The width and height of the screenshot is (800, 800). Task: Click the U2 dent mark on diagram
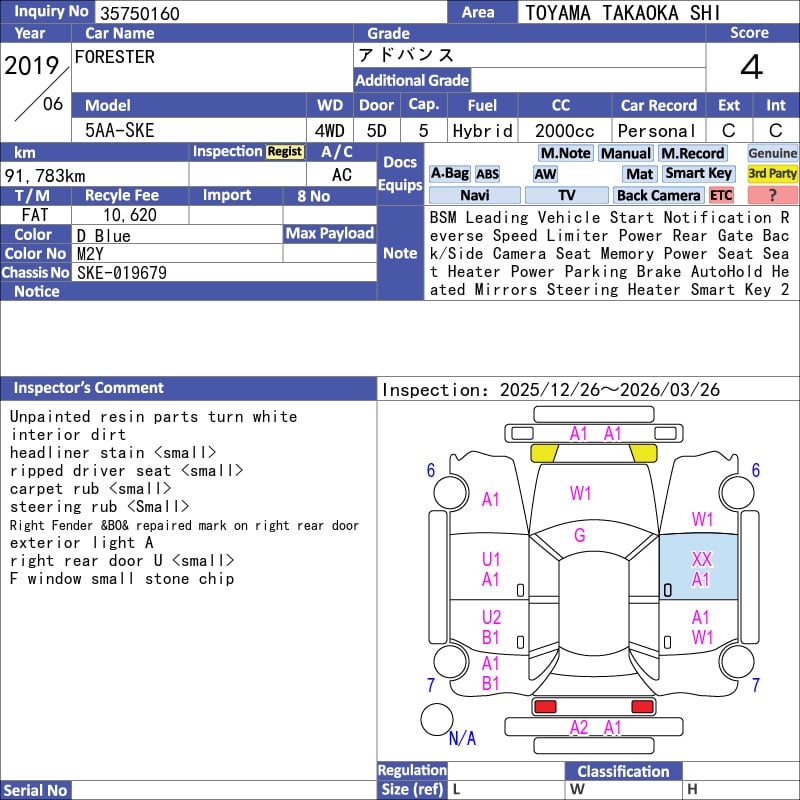[491, 618]
